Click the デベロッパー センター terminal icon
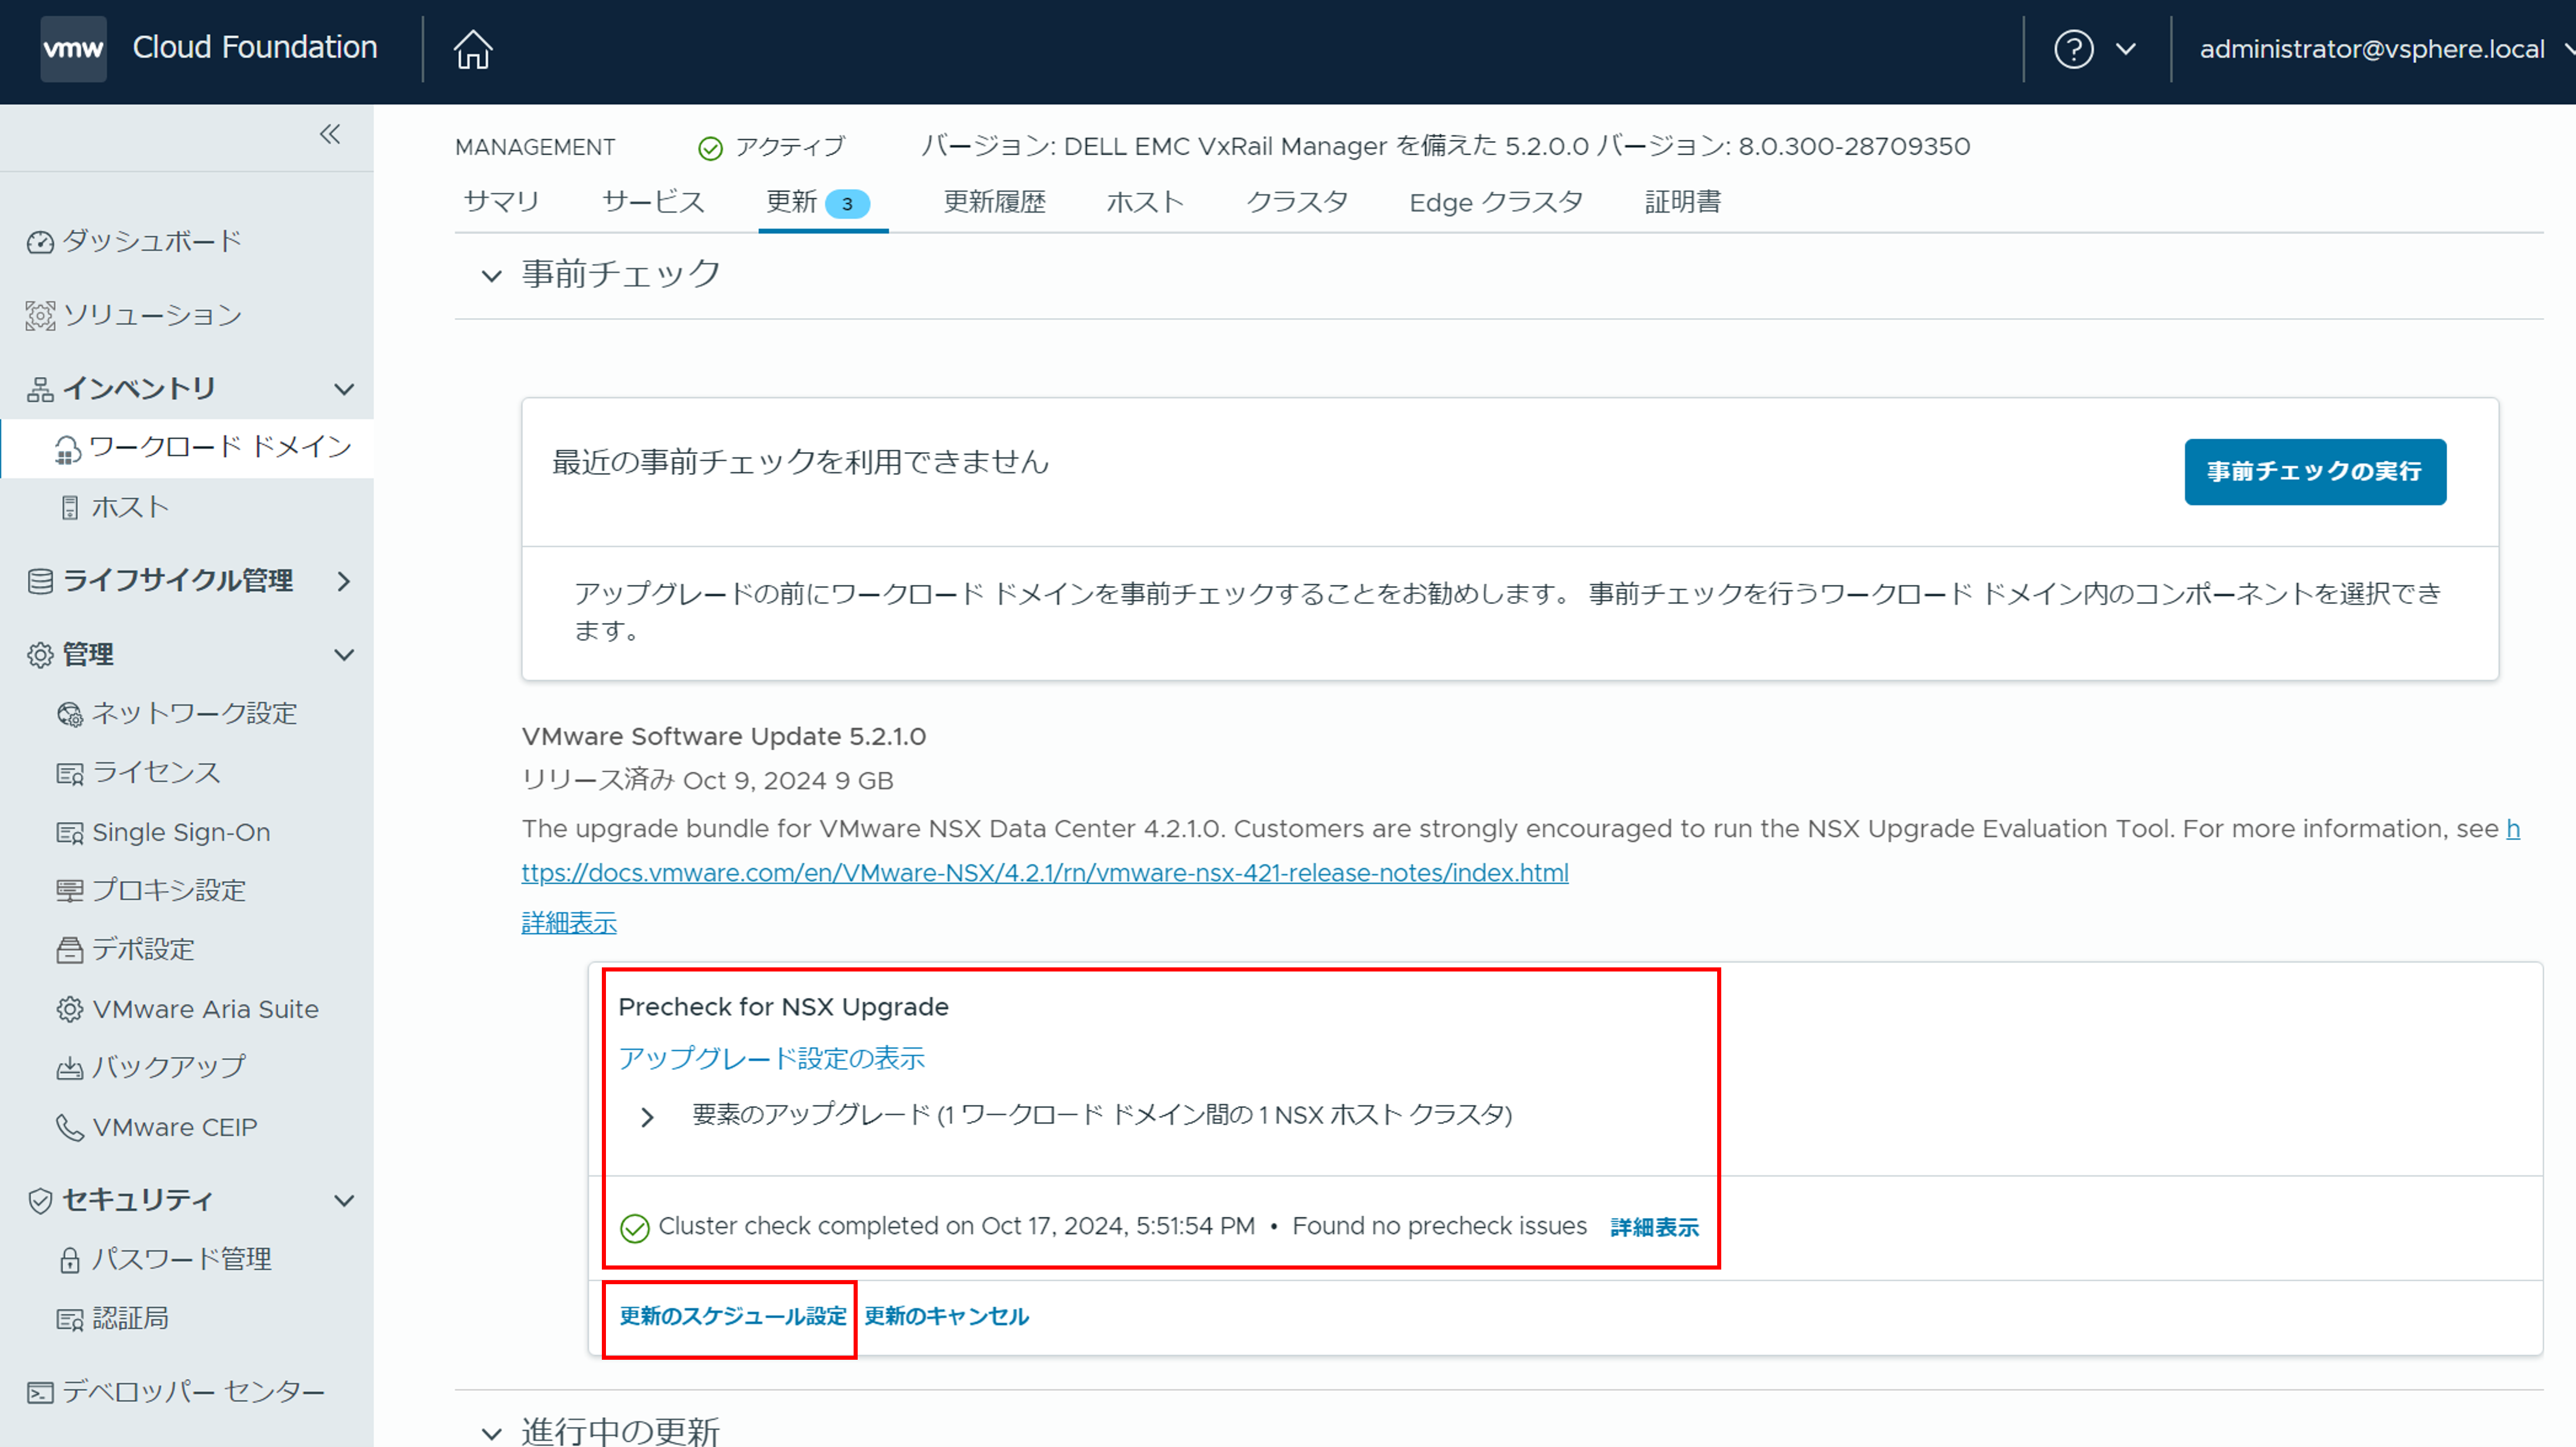 point(40,1393)
